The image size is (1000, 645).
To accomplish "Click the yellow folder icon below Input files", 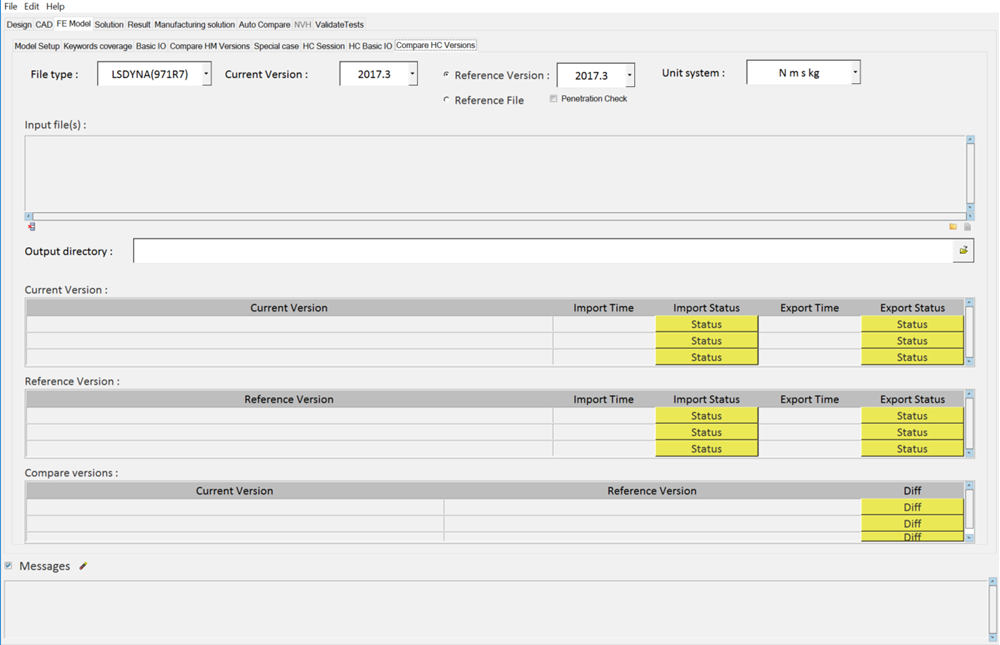I will tap(953, 227).
